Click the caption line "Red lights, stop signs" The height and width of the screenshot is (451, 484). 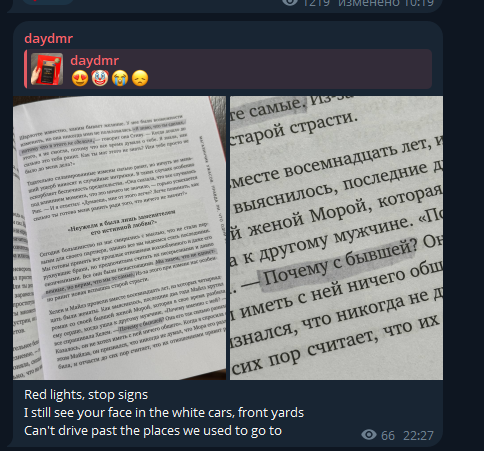86,395
